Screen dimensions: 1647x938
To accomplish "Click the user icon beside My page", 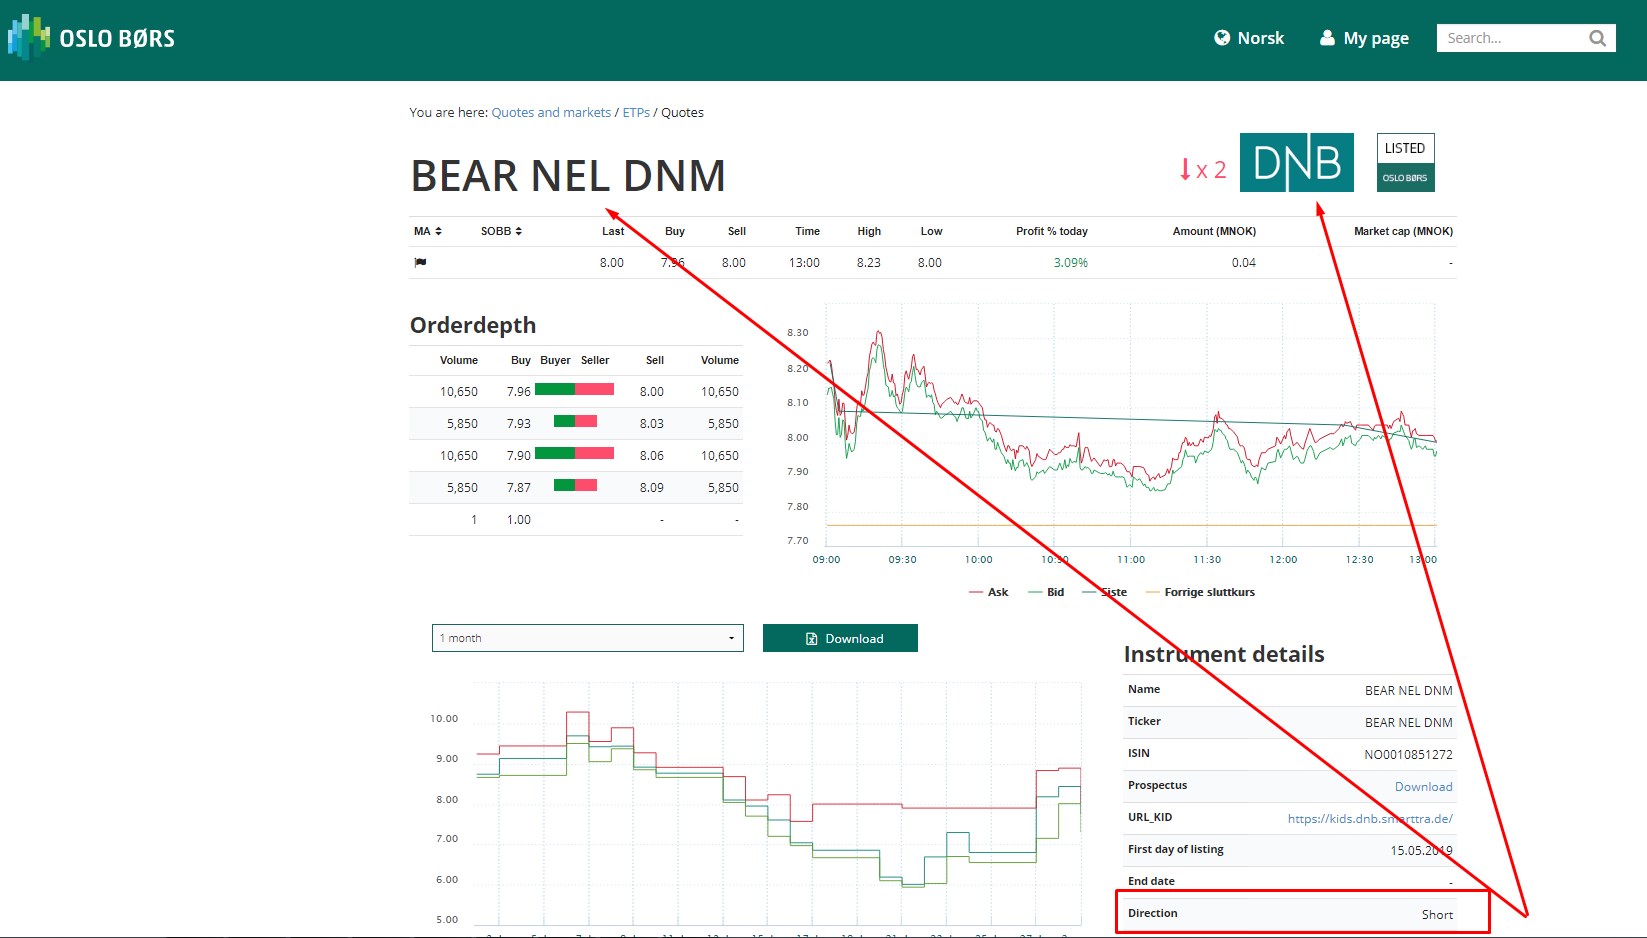I will tap(1327, 38).
